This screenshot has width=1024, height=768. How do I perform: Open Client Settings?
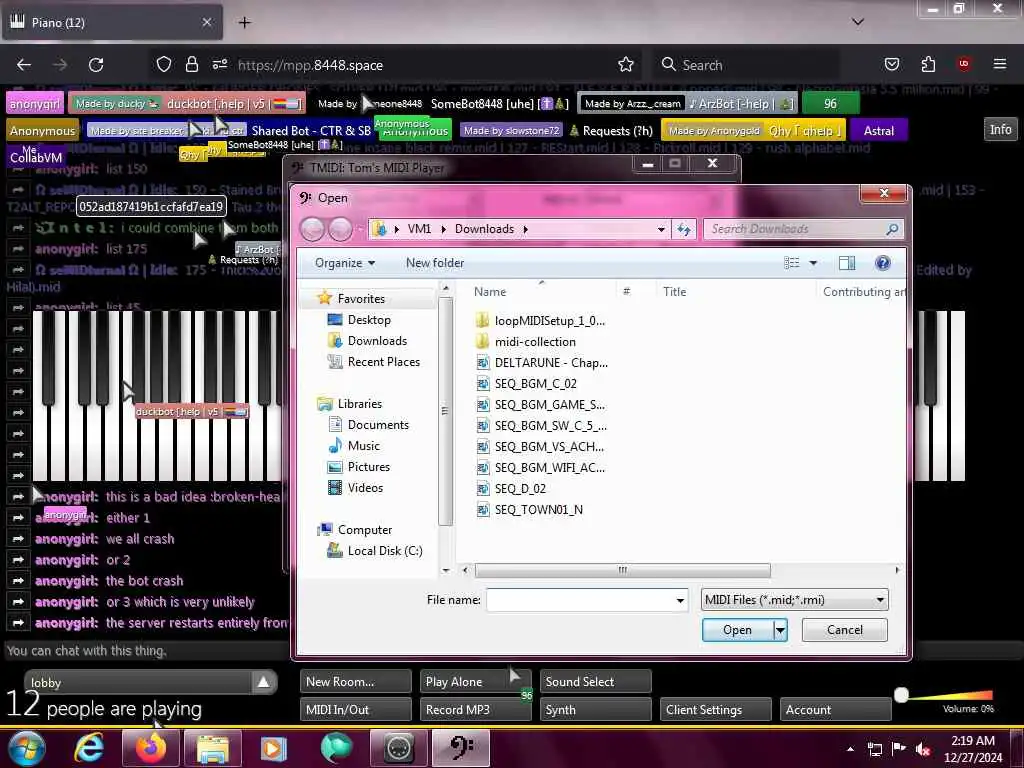click(x=715, y=709)
